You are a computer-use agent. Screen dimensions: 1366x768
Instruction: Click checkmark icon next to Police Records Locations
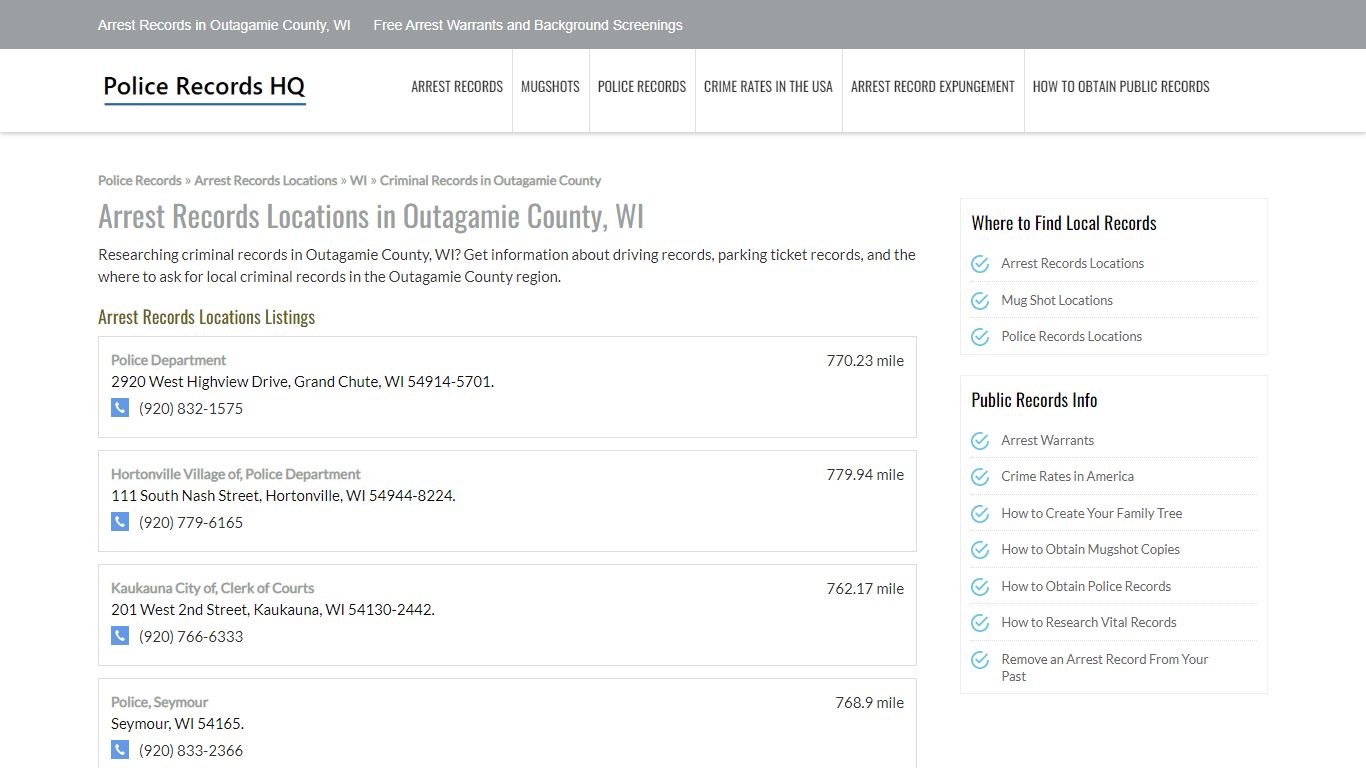[980, 337]
